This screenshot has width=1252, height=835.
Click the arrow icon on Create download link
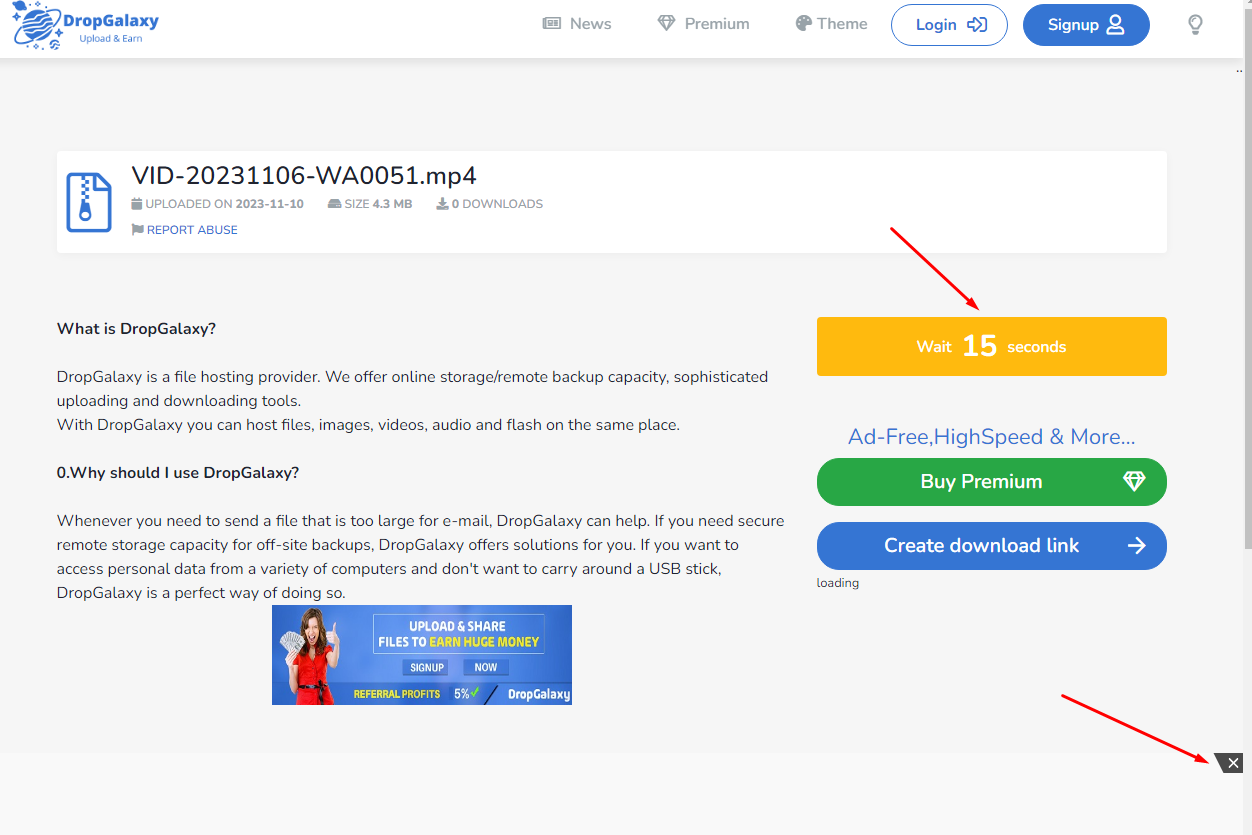[x=1136, y=546]
